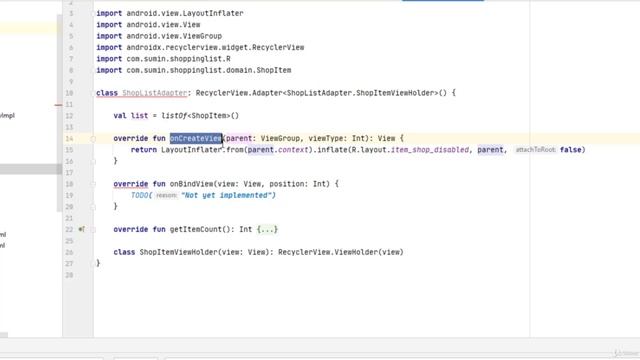Click RecyclerView.ViewHolder(view) on line 26
This screenshot has width=640, height=360.
[x=341, y=252]
